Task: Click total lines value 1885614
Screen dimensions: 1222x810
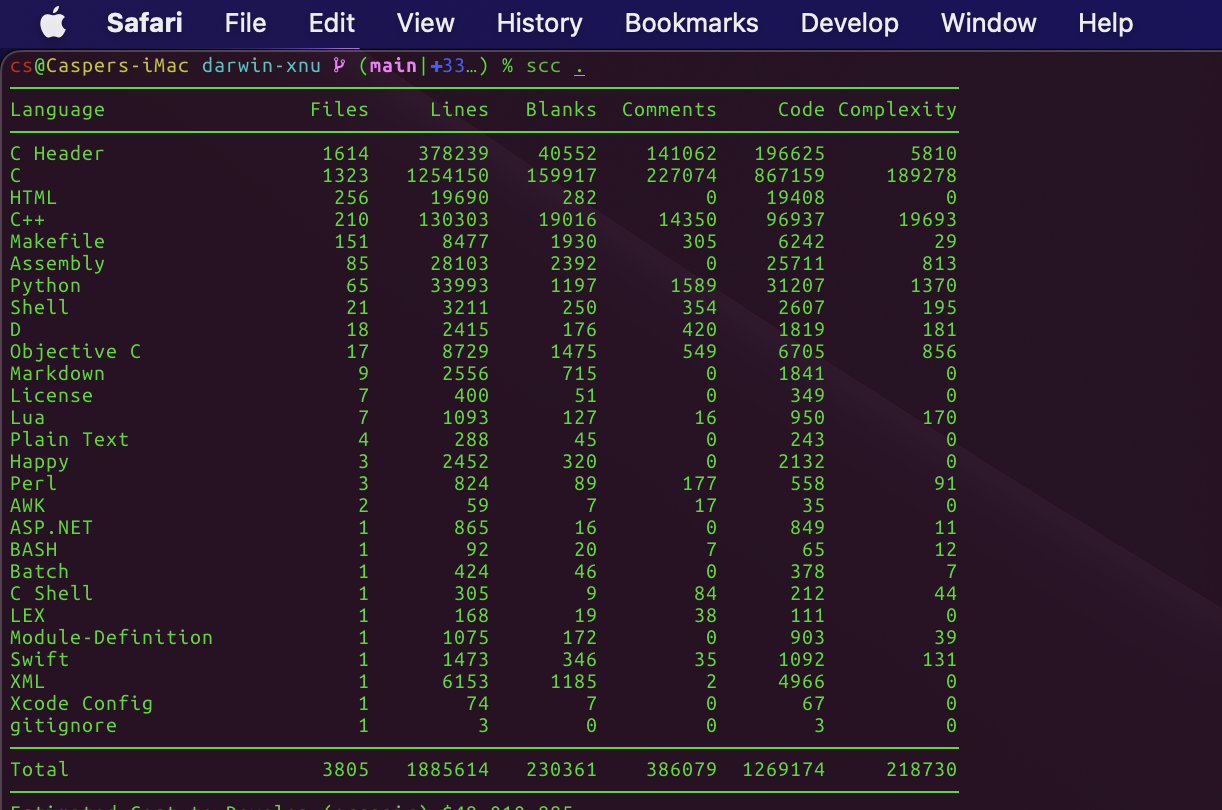Action: [447, 770]
